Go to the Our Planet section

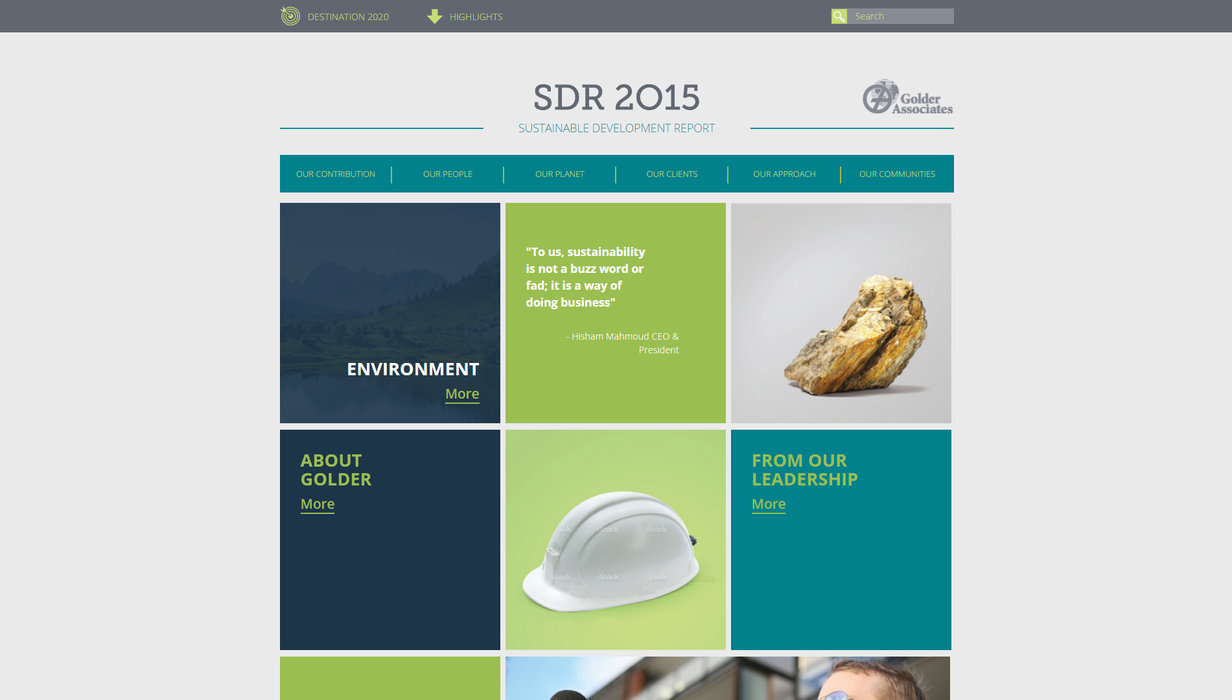pyautogui.click(x=559, y=174)
